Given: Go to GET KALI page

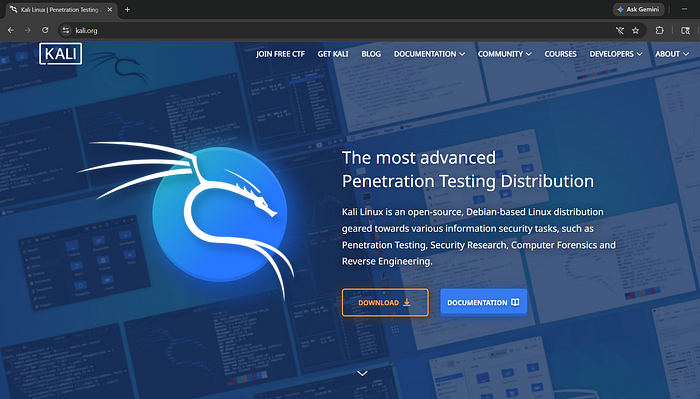Looking at the screenshot, I should [333, 54].
